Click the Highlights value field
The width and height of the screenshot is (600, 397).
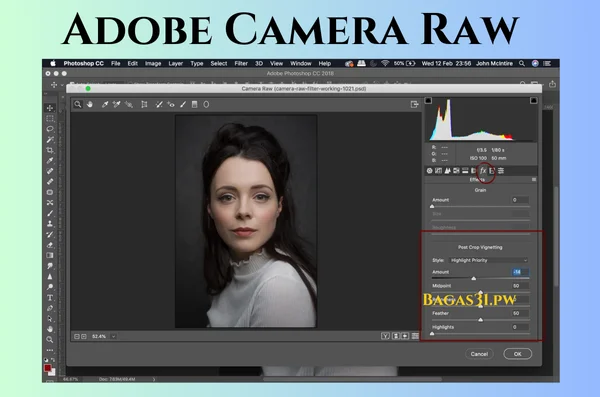[x=520, y=327]
